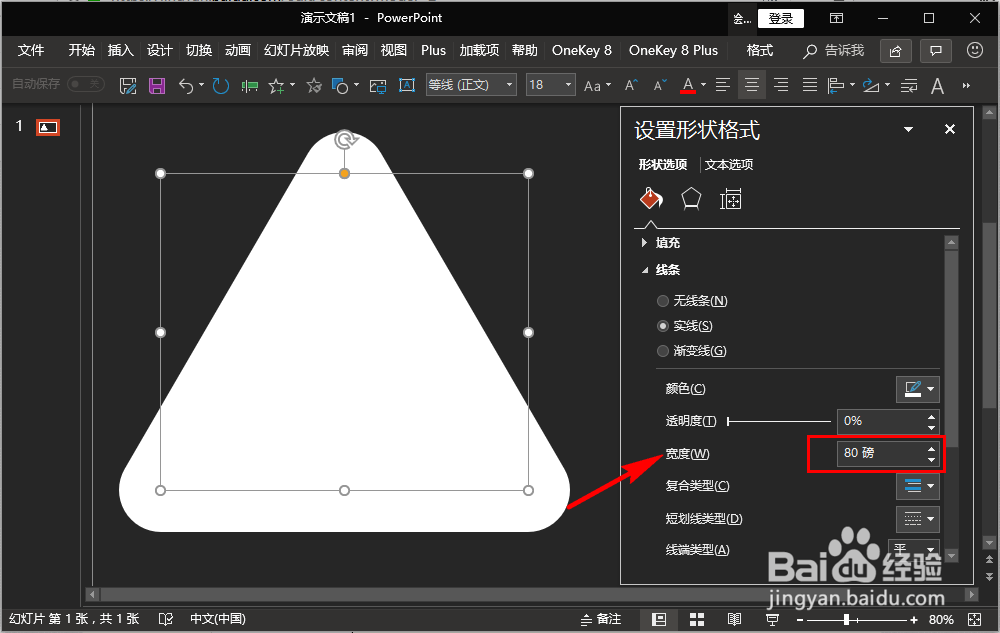Open the Shapes insert icon

[x=341, y=85]
